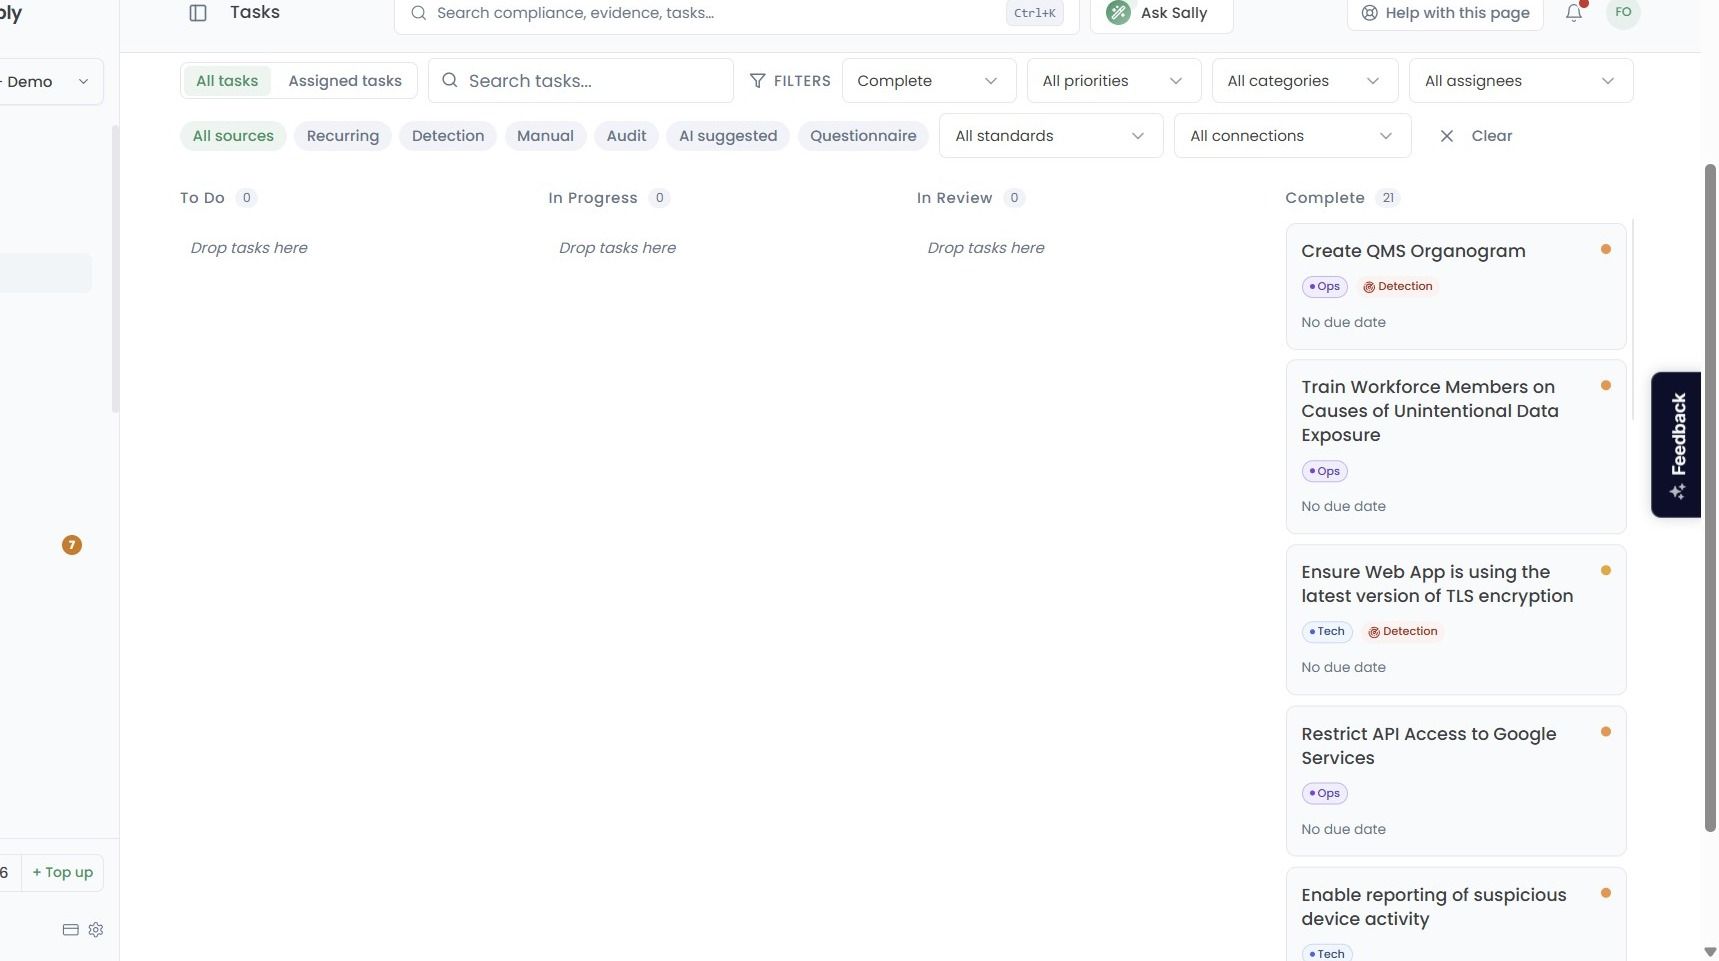1719x961 pixels.
Task: Open the All categories dropdown
Action: click(x=1305, y=81)
